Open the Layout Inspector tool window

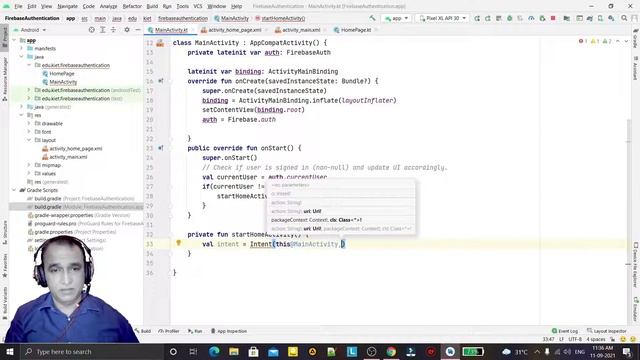click(x=607, y=331)
